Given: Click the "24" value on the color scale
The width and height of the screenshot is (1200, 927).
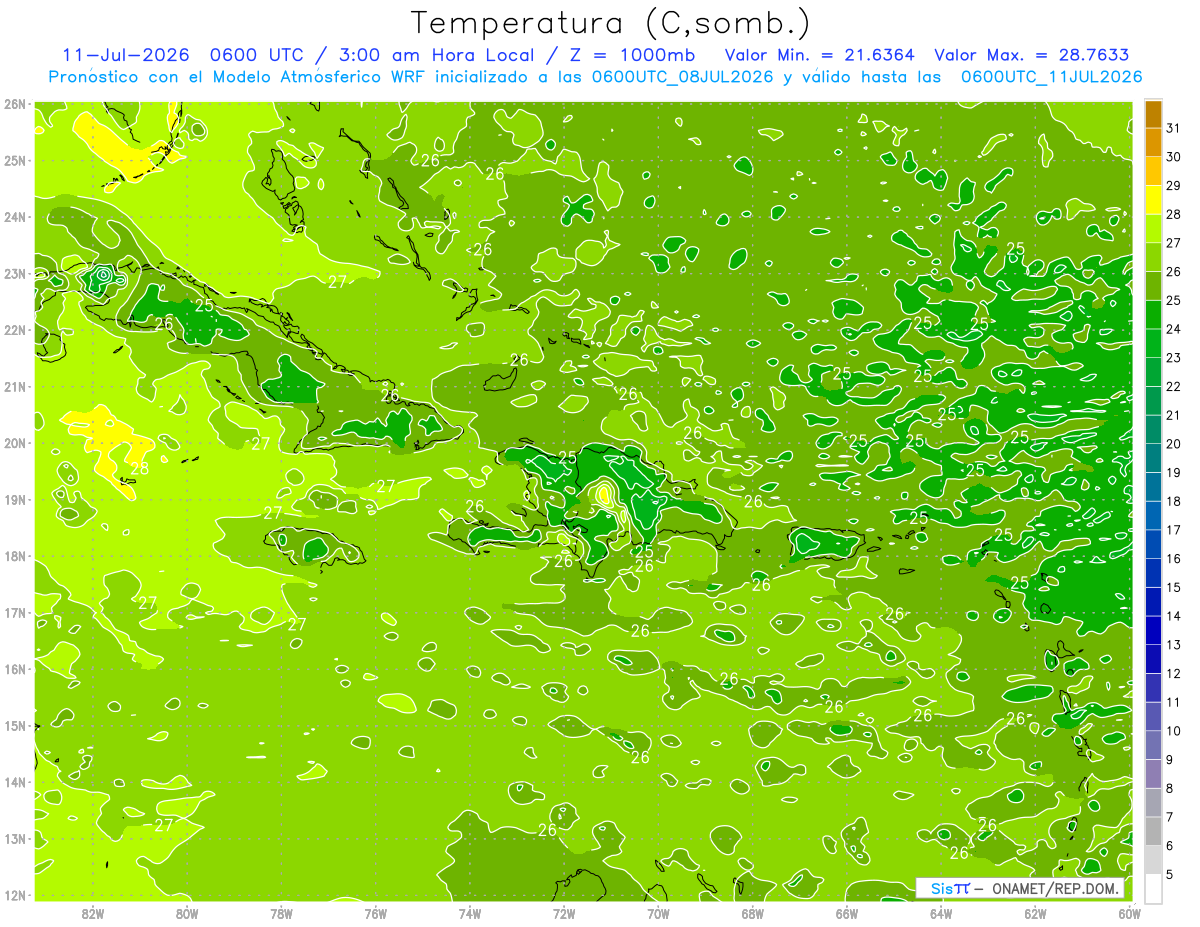Looking at the screenshot, I should (x=1173, y=329).
